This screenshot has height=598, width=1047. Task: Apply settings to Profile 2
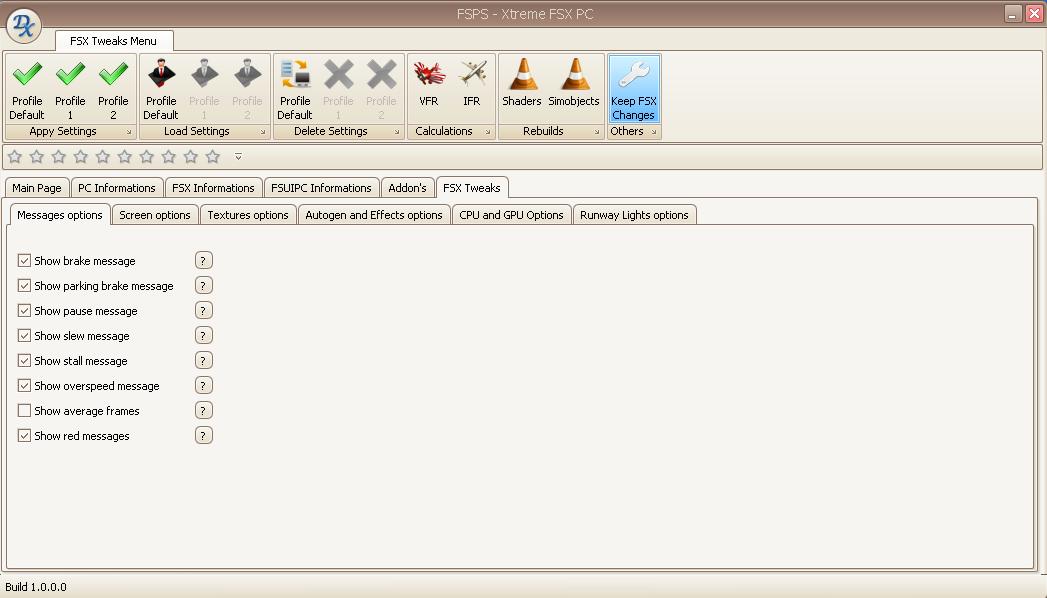click(113, 89)
